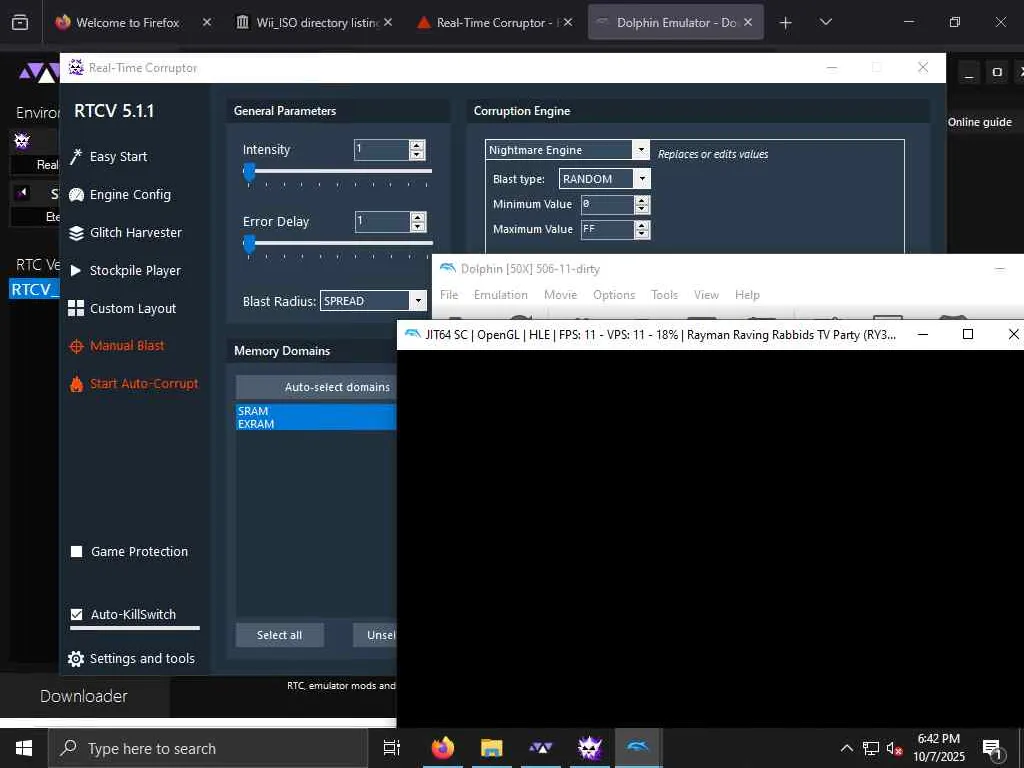The width and height of the screenshot is (1024, 768).
Task: Open the Blast type RANDOM dropdown
Action: click(643, 178)
